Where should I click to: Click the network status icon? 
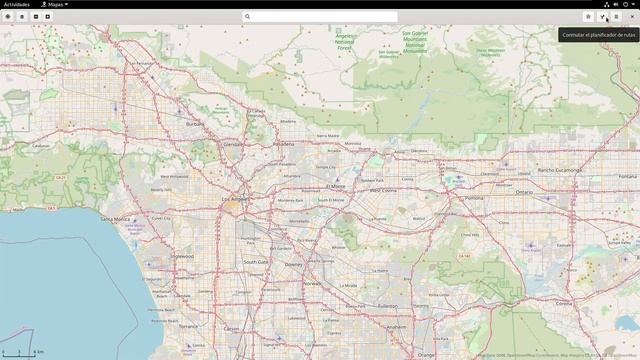(607, 4)
